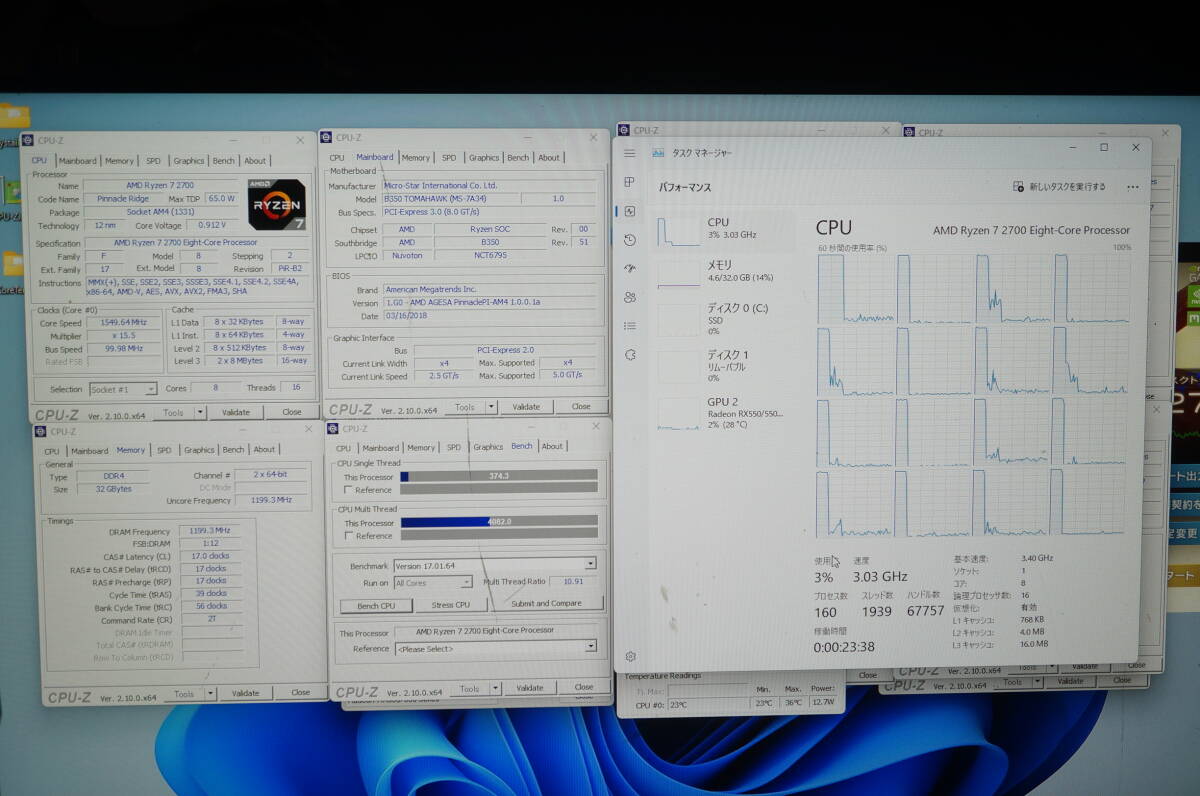Open Task Manager settings gear icon
The image size is (1200, 796).
[630, 656]
